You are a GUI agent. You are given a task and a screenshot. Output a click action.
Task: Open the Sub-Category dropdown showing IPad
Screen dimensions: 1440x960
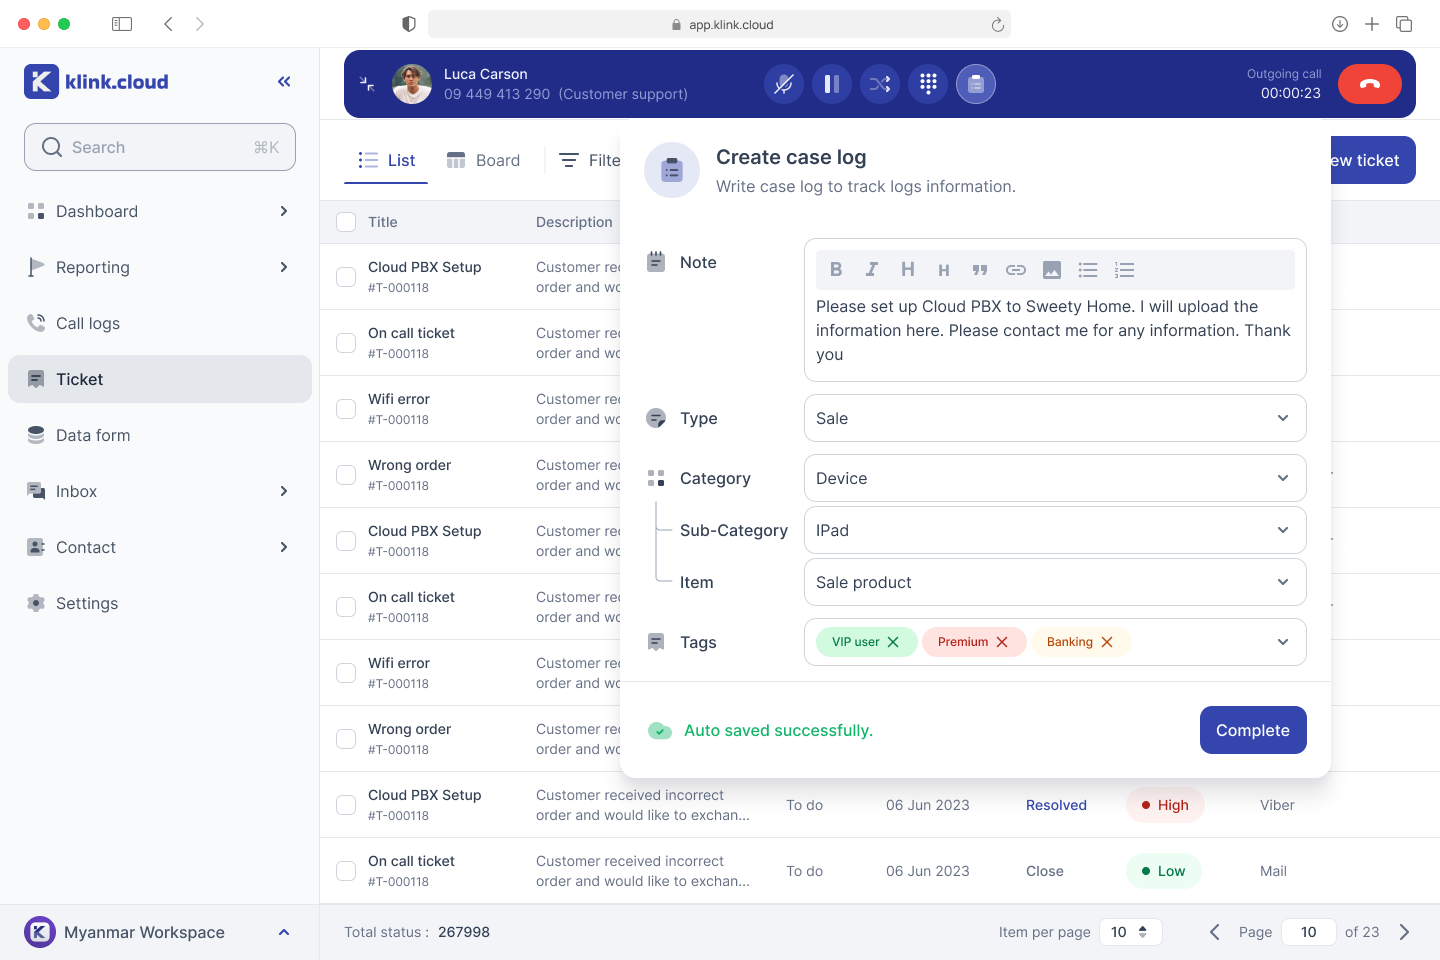coord(1055,530)
